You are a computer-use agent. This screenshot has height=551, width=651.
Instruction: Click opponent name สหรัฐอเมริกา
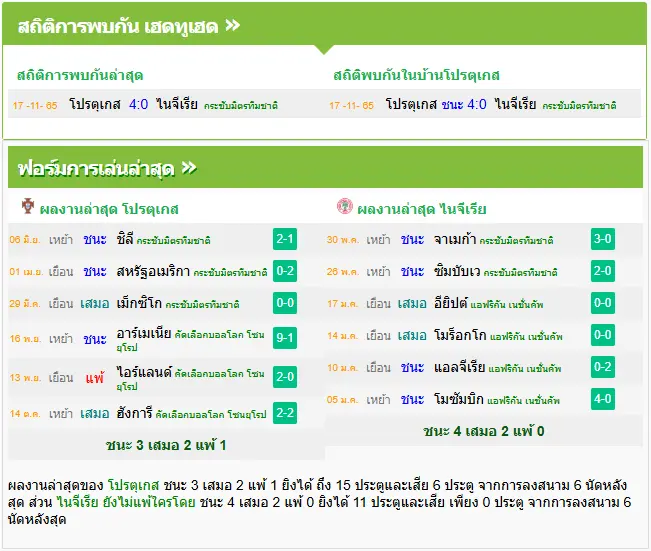coord(153,272)
